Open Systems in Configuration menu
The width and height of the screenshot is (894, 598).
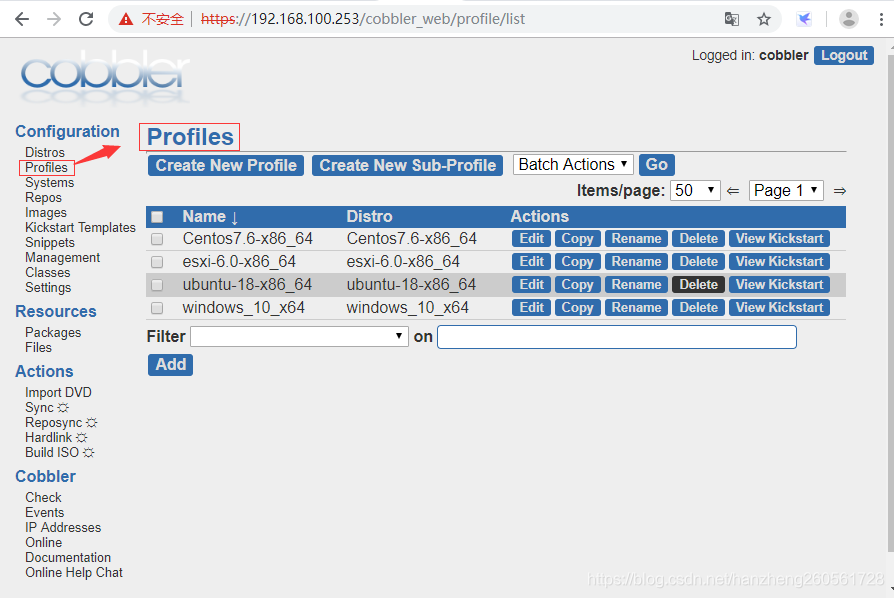50,182
